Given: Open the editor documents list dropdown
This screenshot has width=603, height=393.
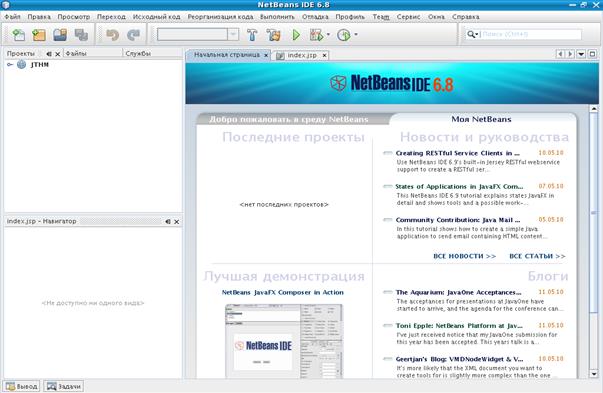Looking at the screenshot, I should tap(581, 54).
